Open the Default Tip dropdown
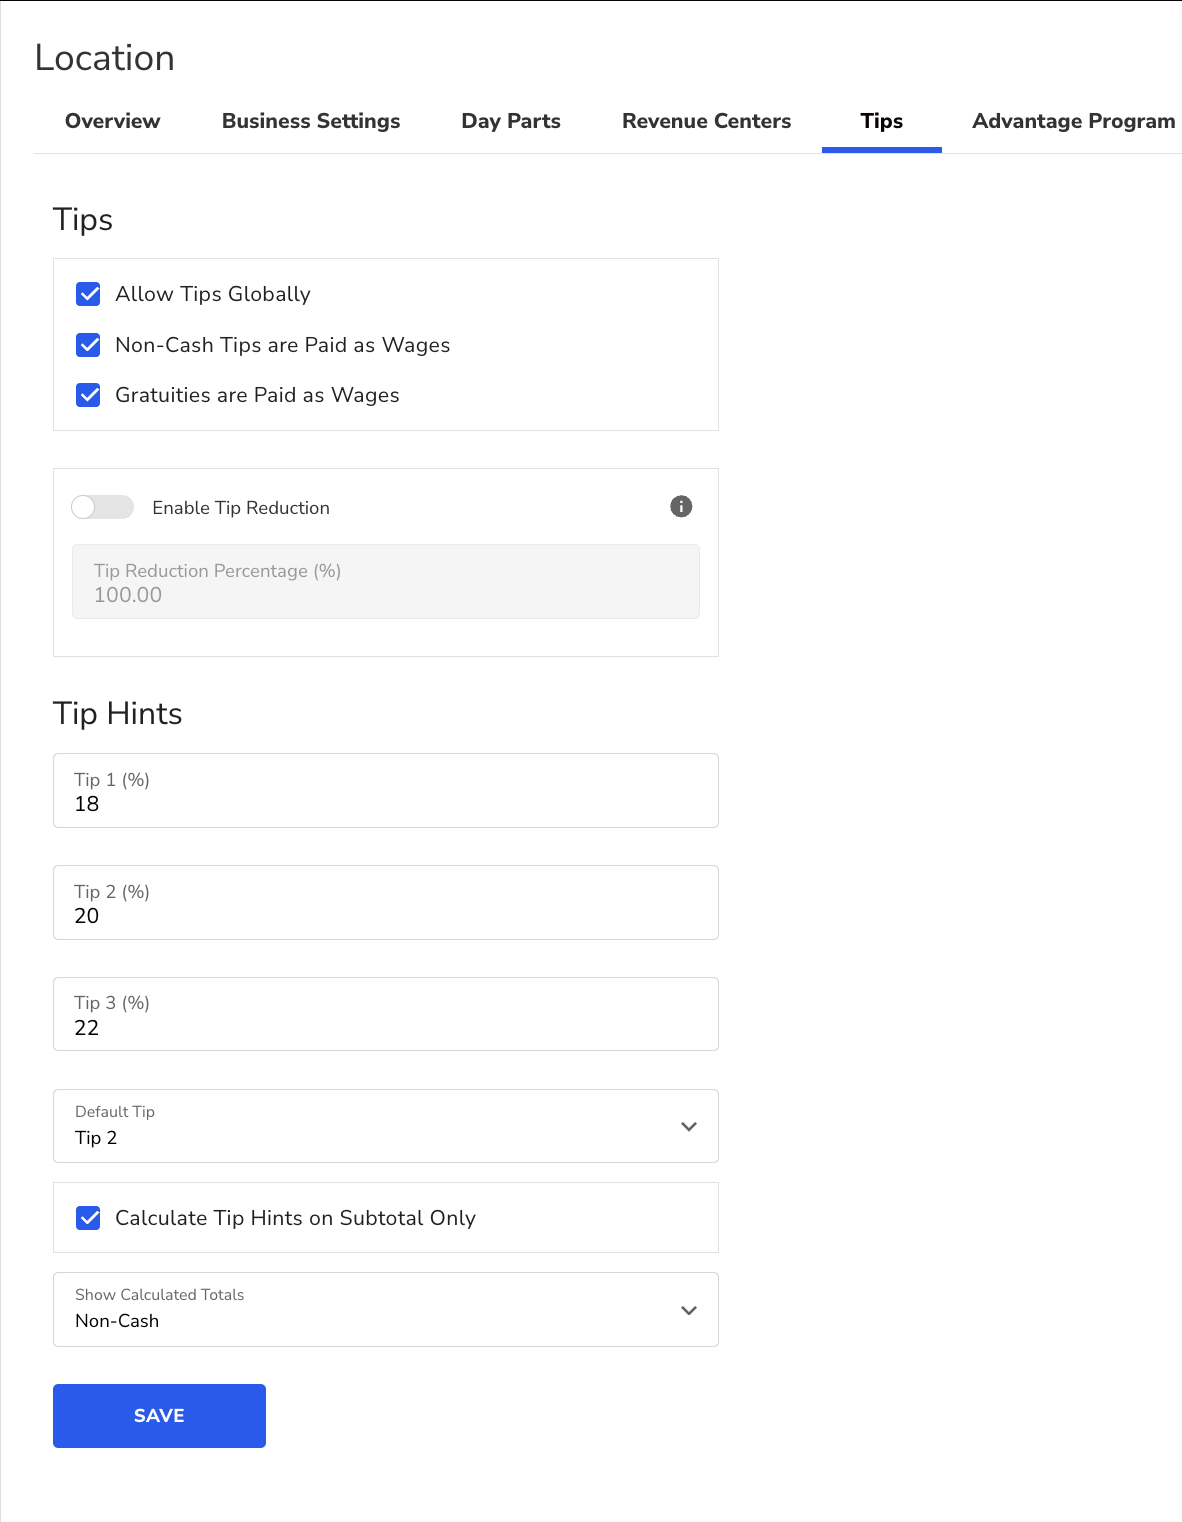This screenshot has width=1182, height=1522. click(x=385, y=1126)
